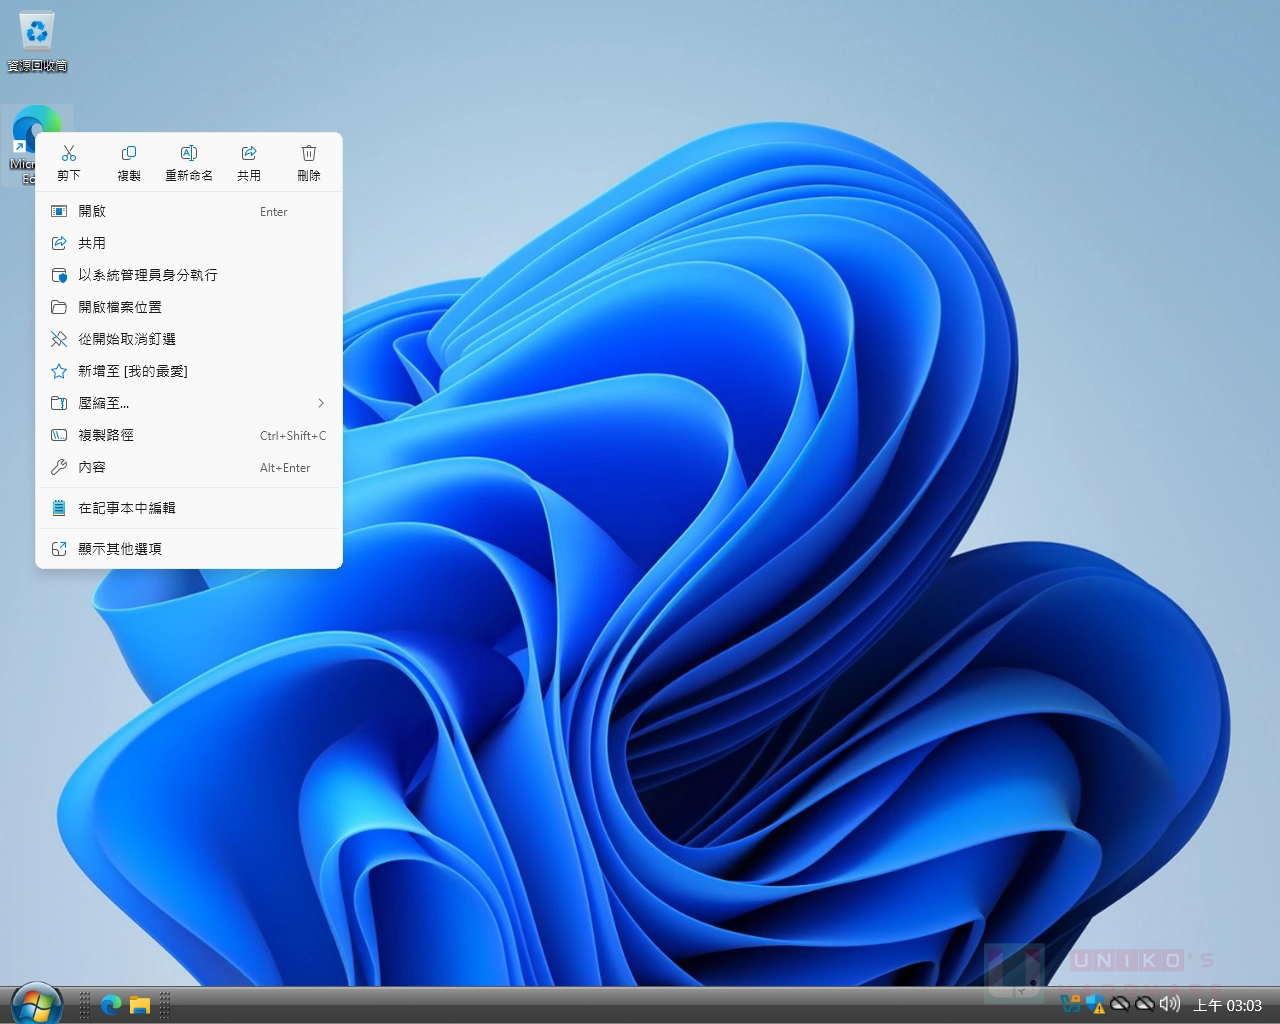Click the taskbar clock 上午 03:03
Image resolution: width=1280 pixels, height=1024 pixels.
tap(1228, 1005)
